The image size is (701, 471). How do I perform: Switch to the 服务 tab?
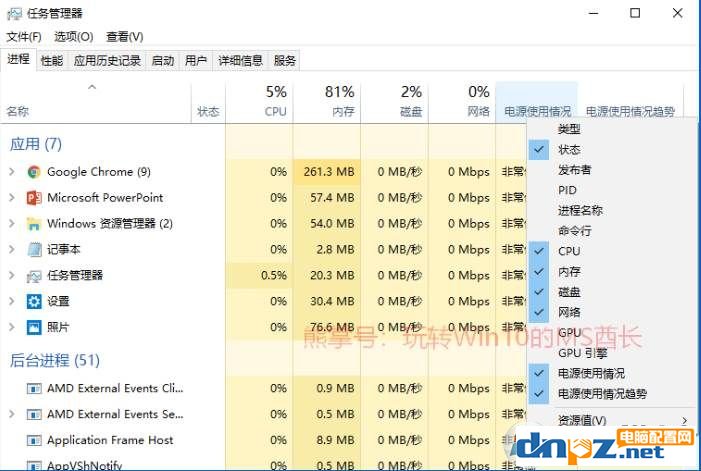click(285, 61)
